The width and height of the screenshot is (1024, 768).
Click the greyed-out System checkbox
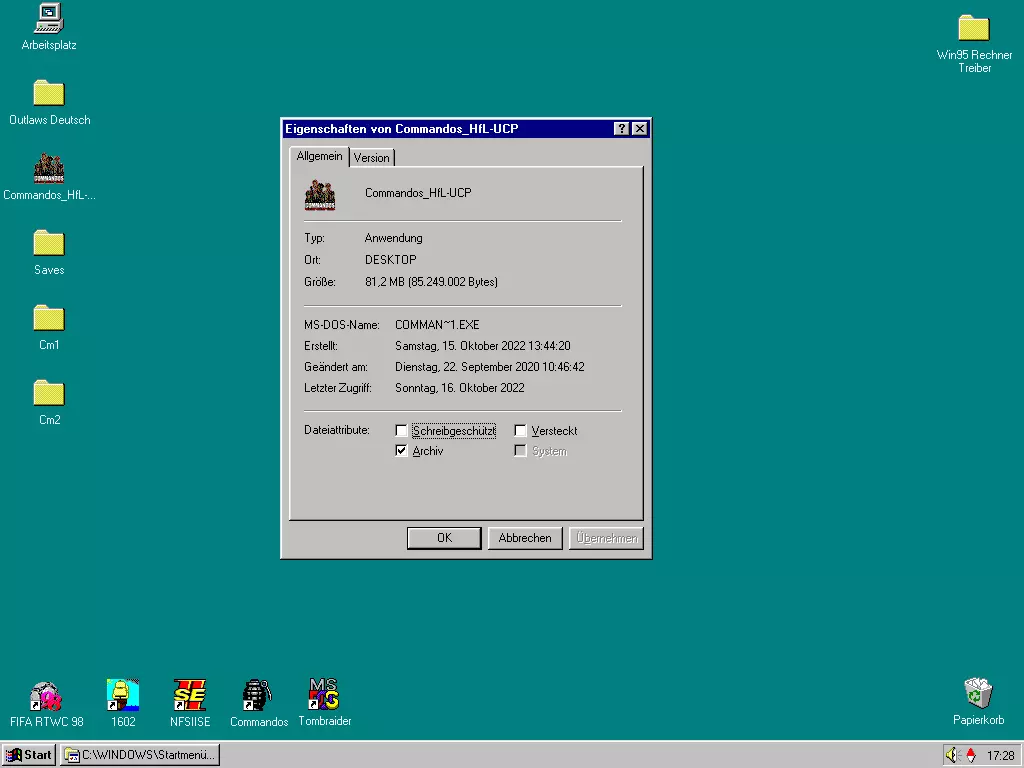click(520, 451)
